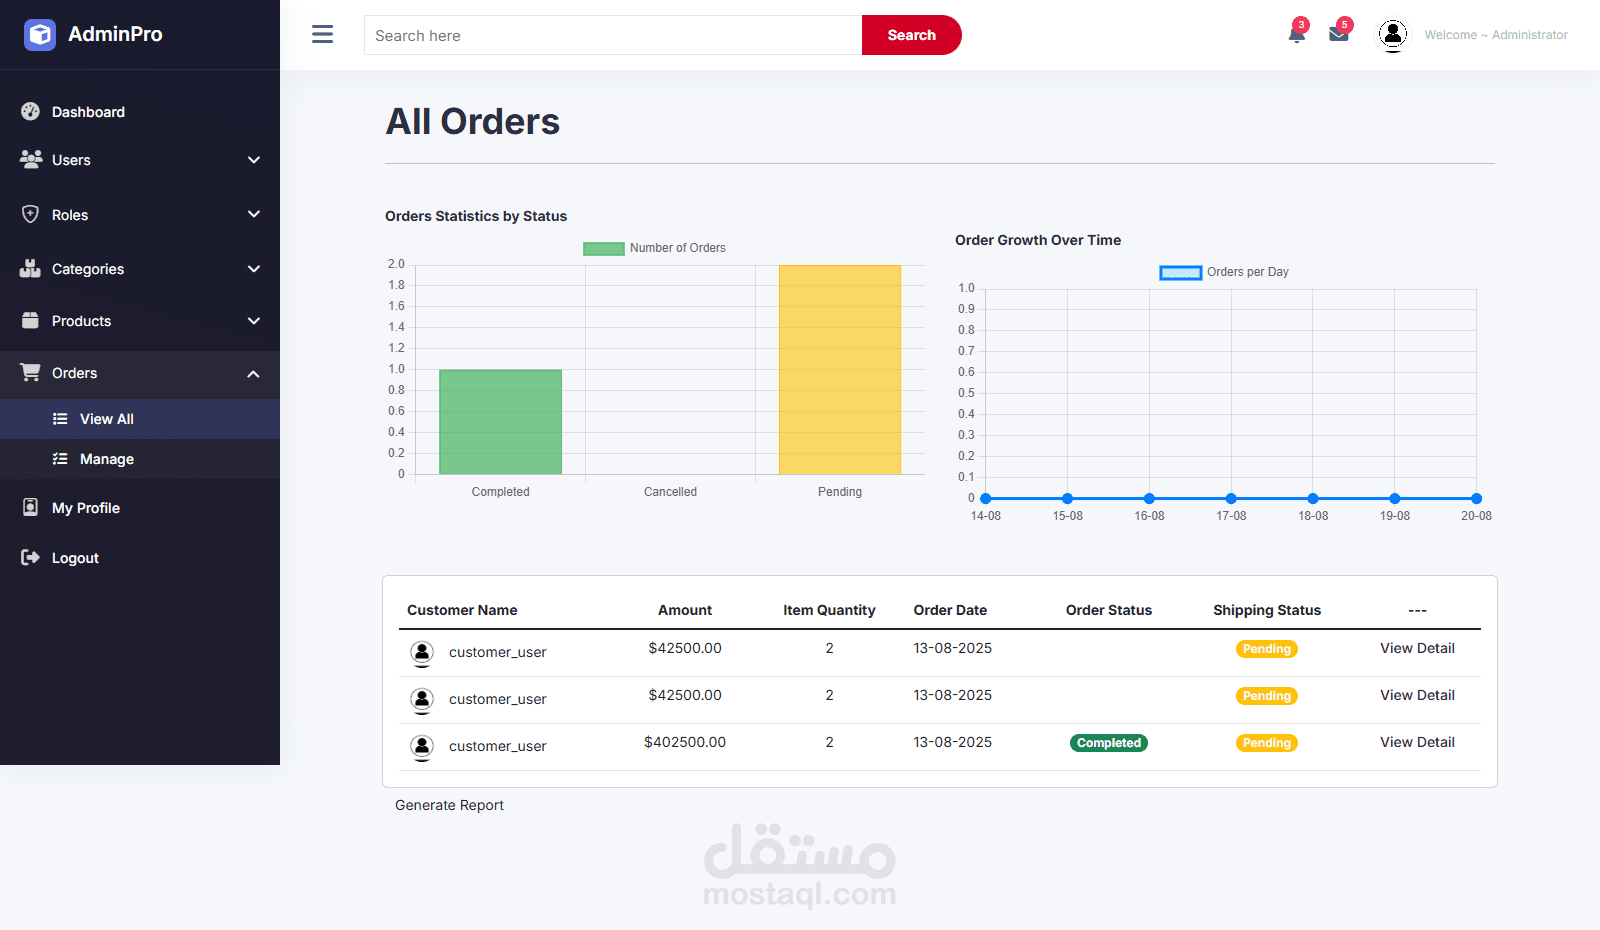Click the $402500.00 amount cell

click(685, 742)
